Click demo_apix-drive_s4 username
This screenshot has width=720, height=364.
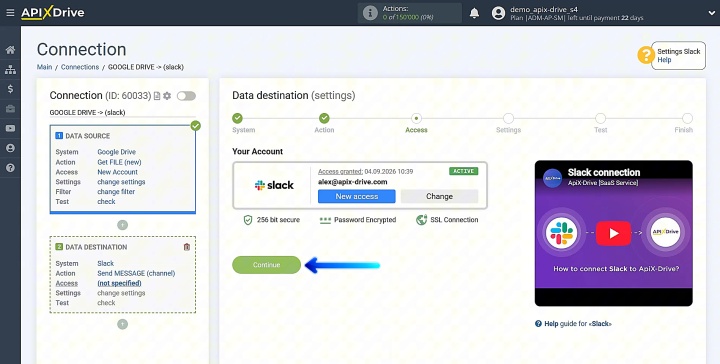[544, 9]
